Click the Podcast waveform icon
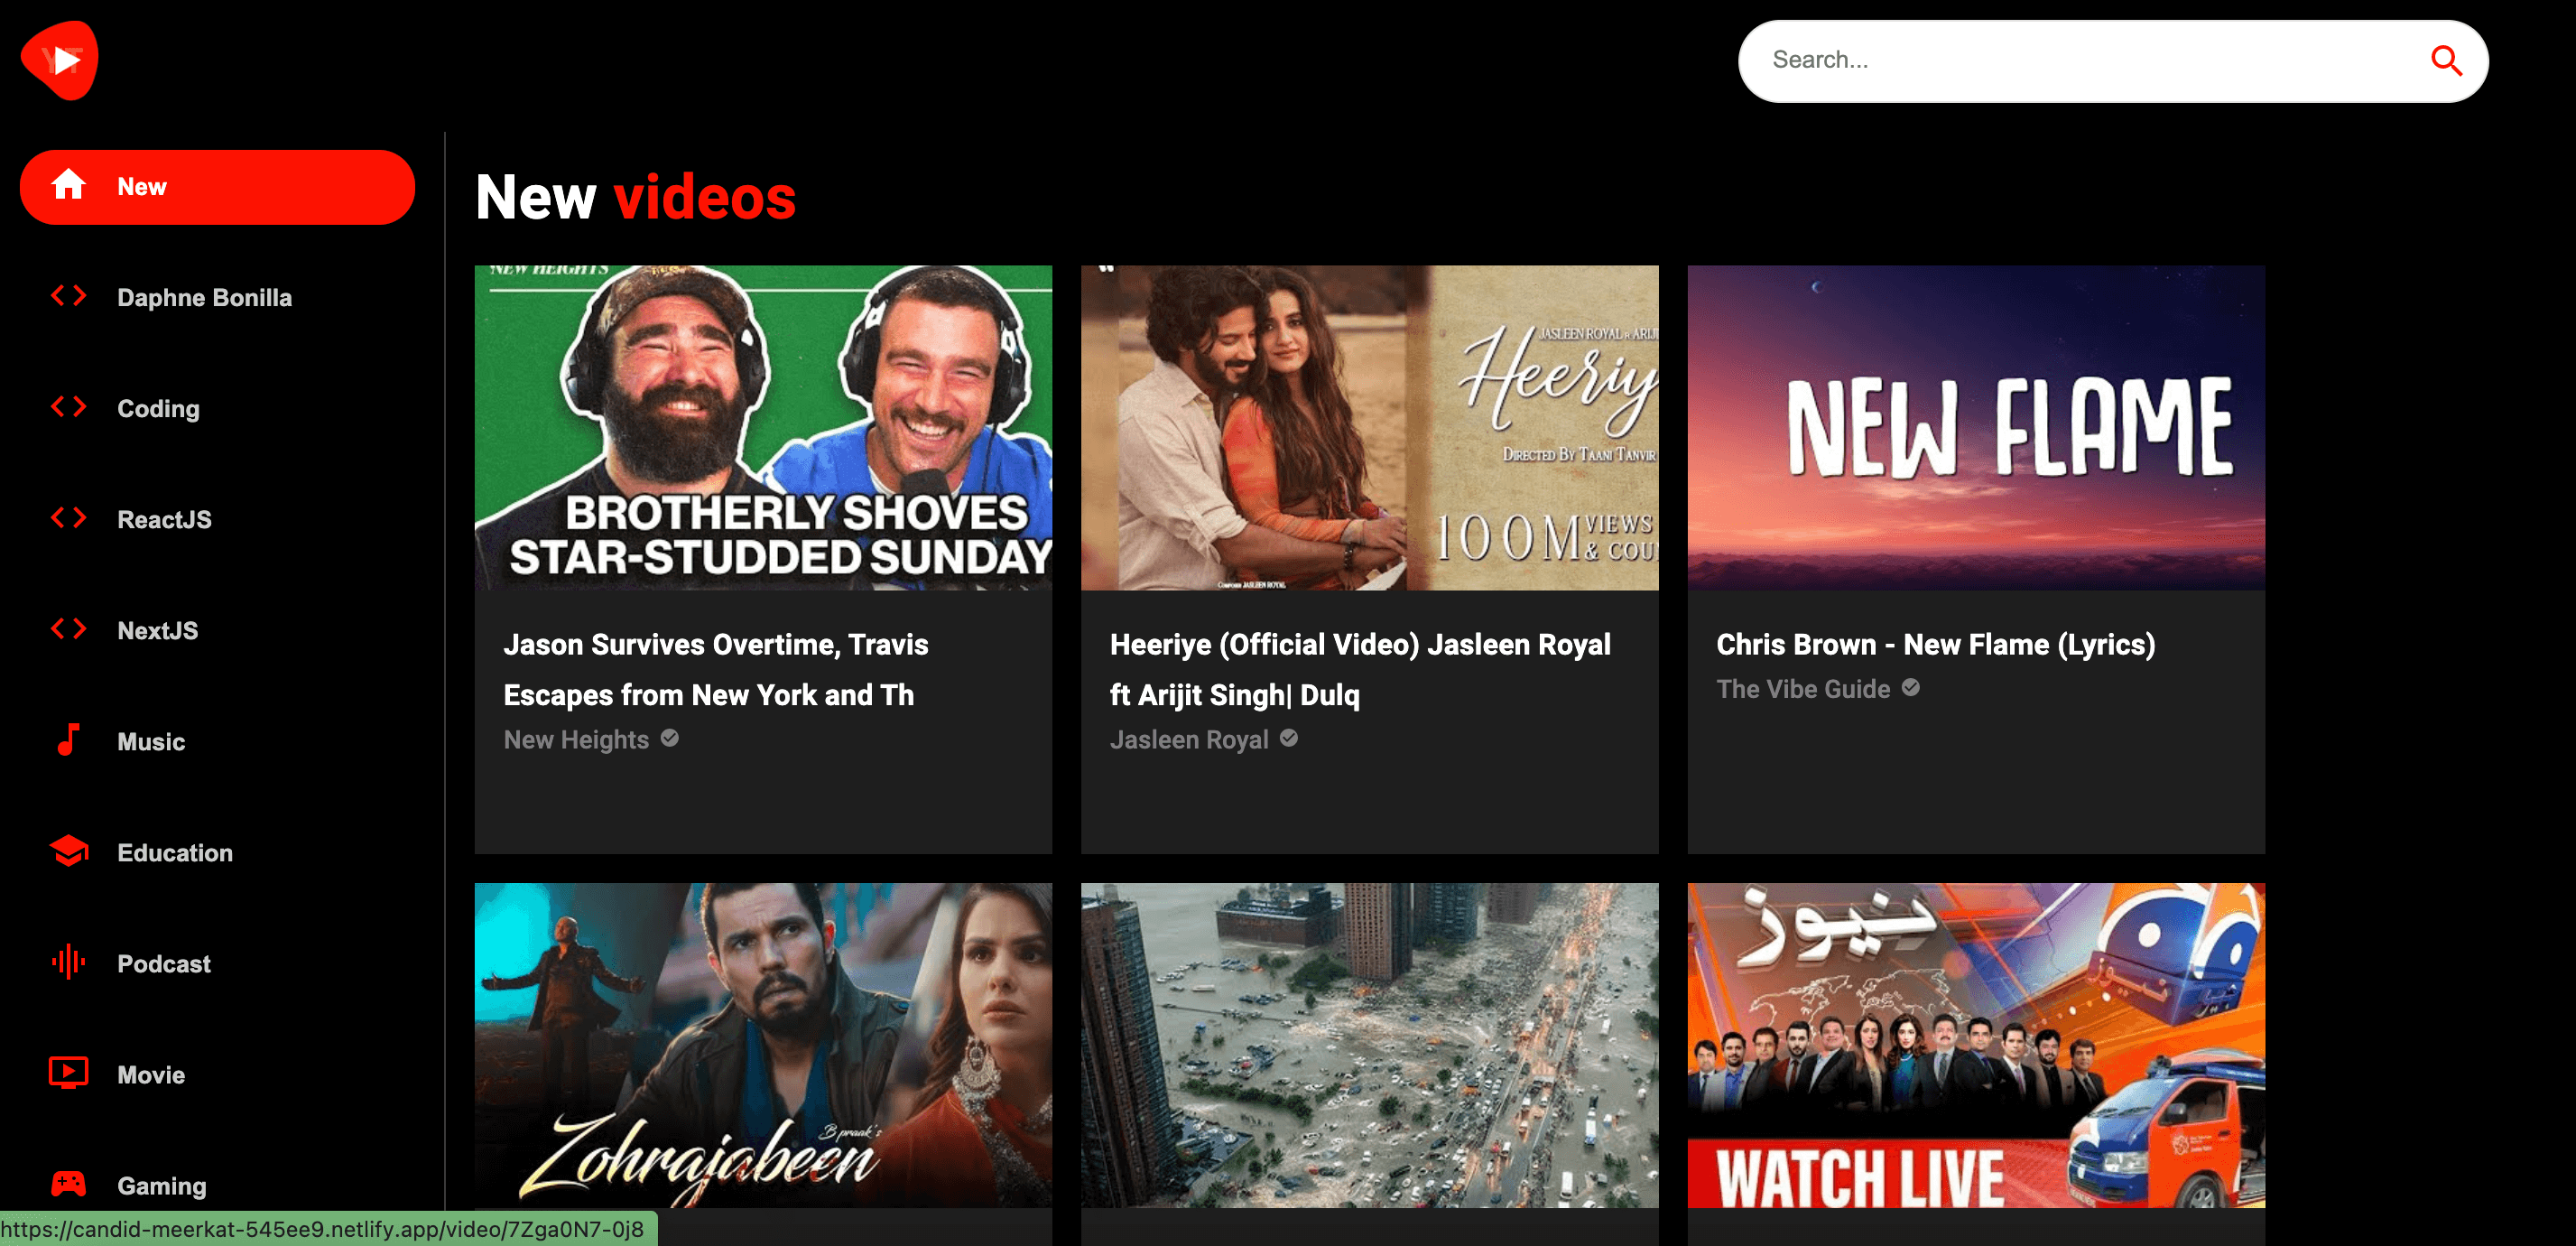Image resolution: width=2576 pixels, height=1246 pixels. click(x=68, y=962)
